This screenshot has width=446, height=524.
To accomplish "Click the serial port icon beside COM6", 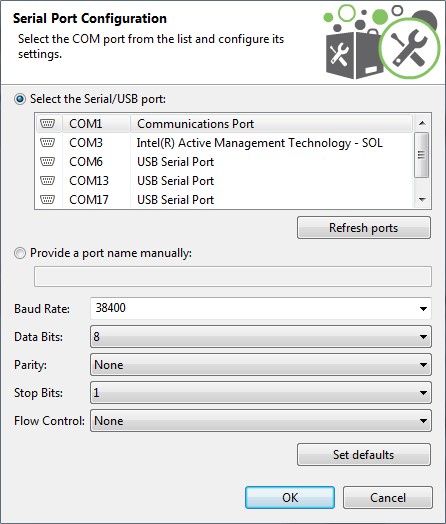I will coord(47,162).
